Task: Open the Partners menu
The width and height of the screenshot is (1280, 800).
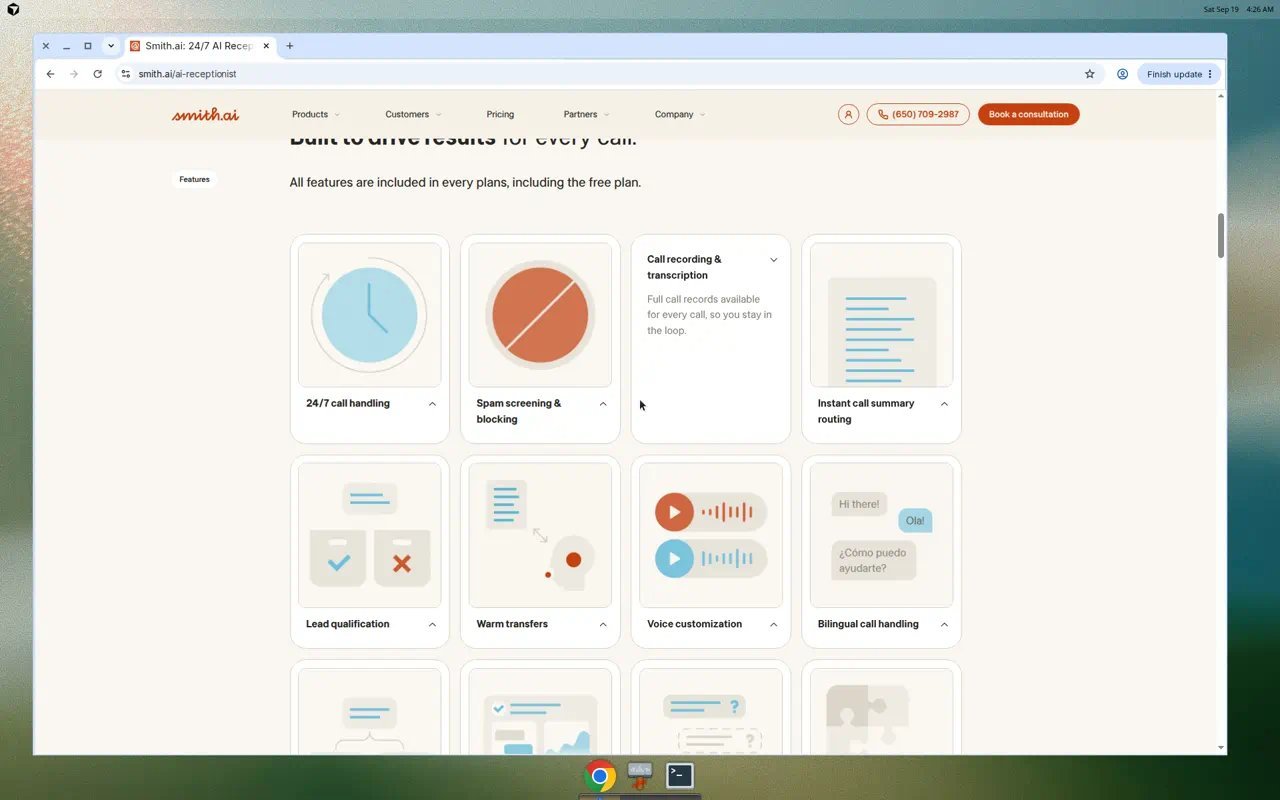Action: coord(586,114)
